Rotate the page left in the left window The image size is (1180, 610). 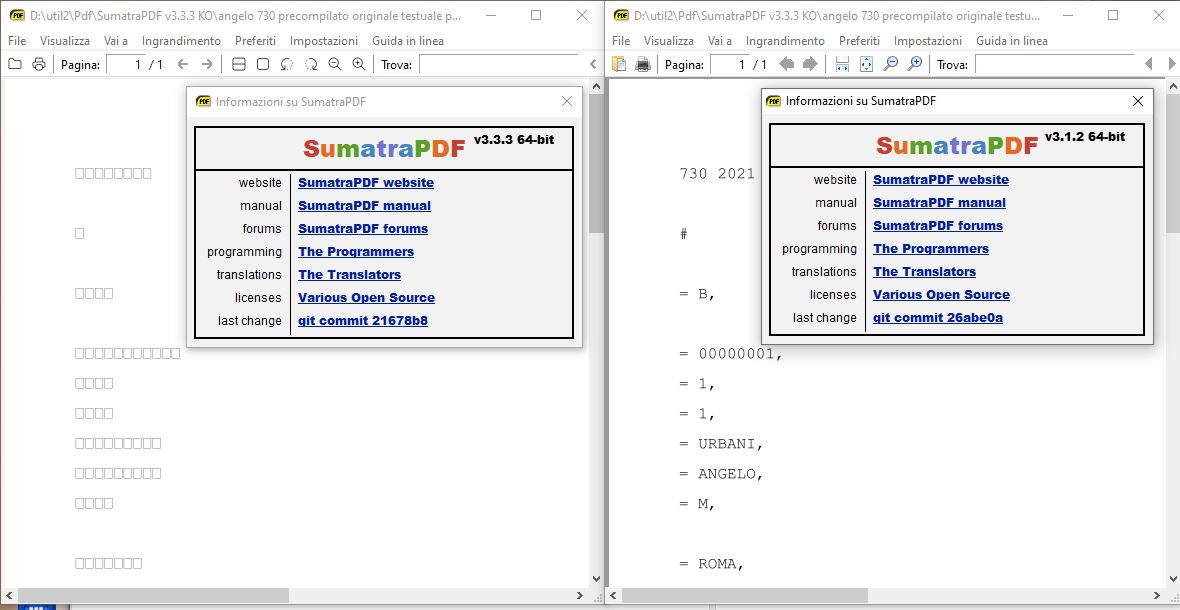pos(286,63)
